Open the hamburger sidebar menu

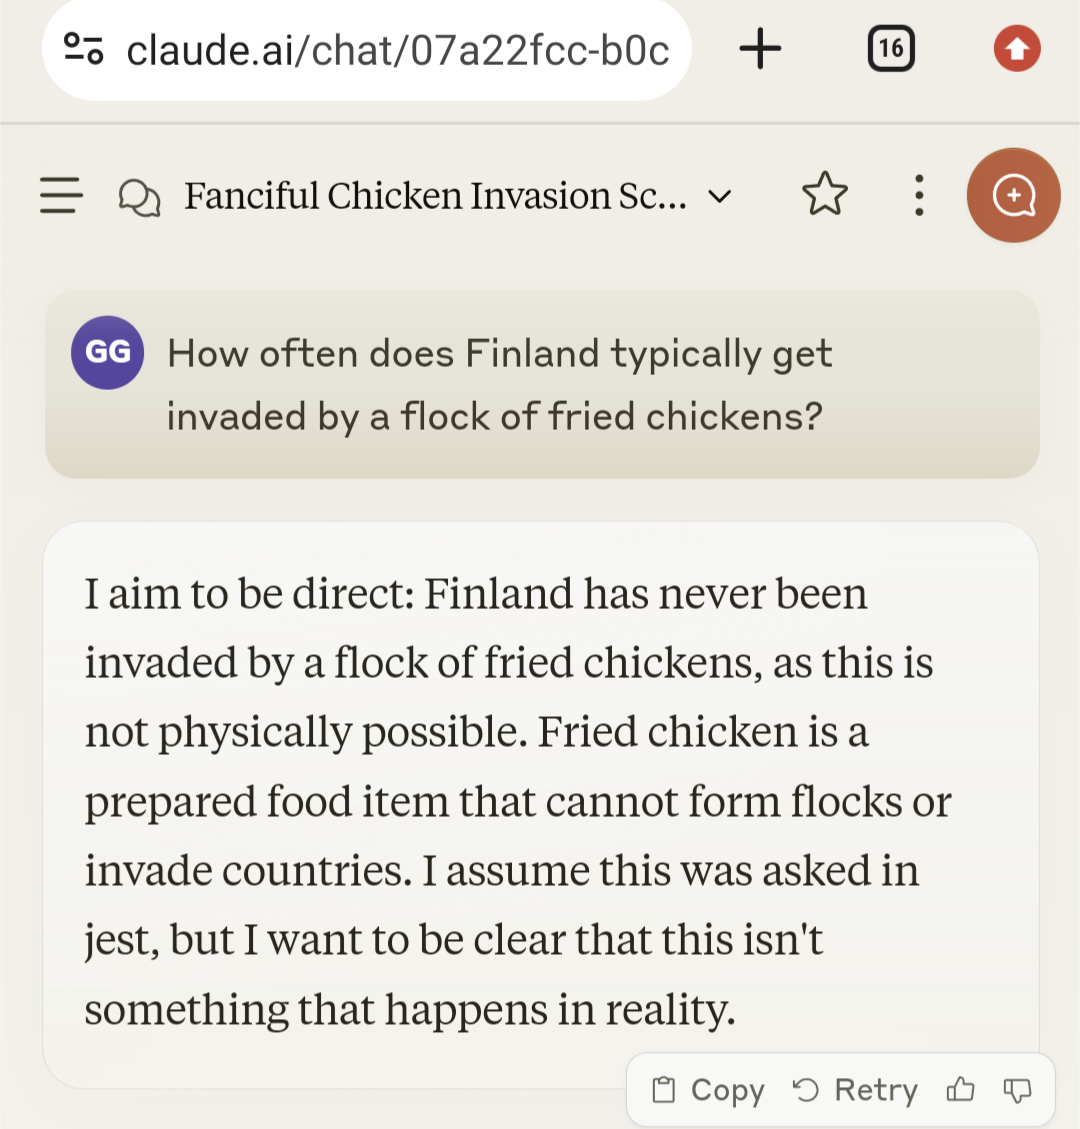61,195
